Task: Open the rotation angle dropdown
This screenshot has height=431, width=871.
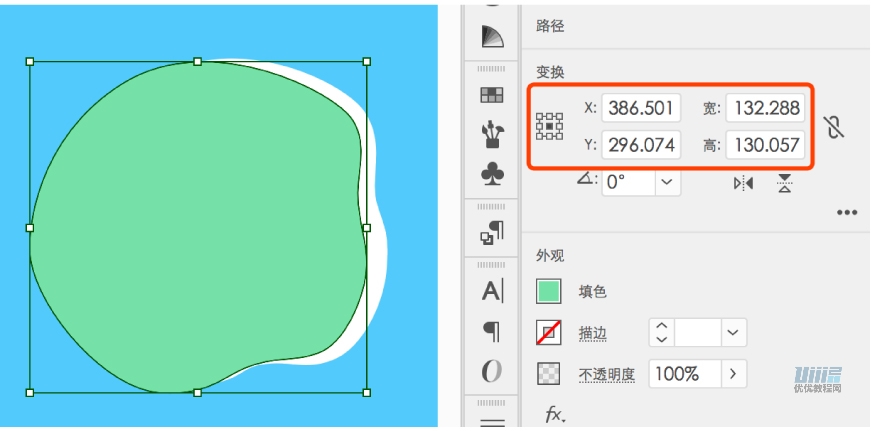Action: pyautogui.click(x=668, y=182)
